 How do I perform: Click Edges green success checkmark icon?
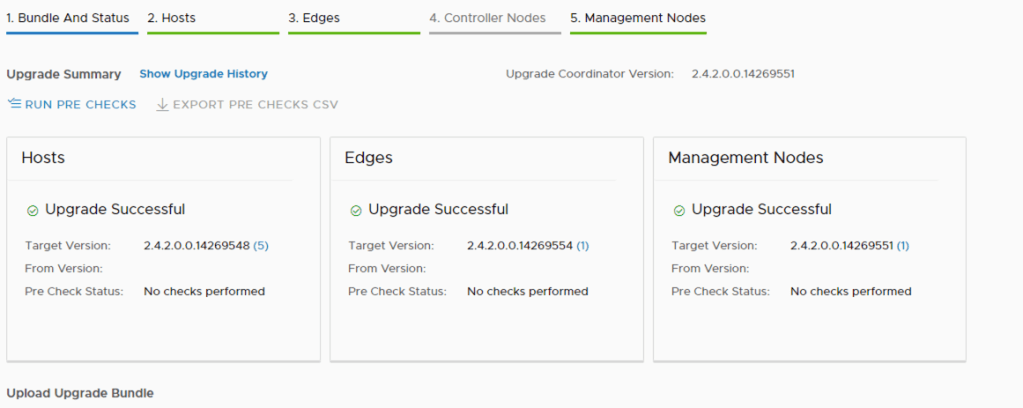click(356, 210)
